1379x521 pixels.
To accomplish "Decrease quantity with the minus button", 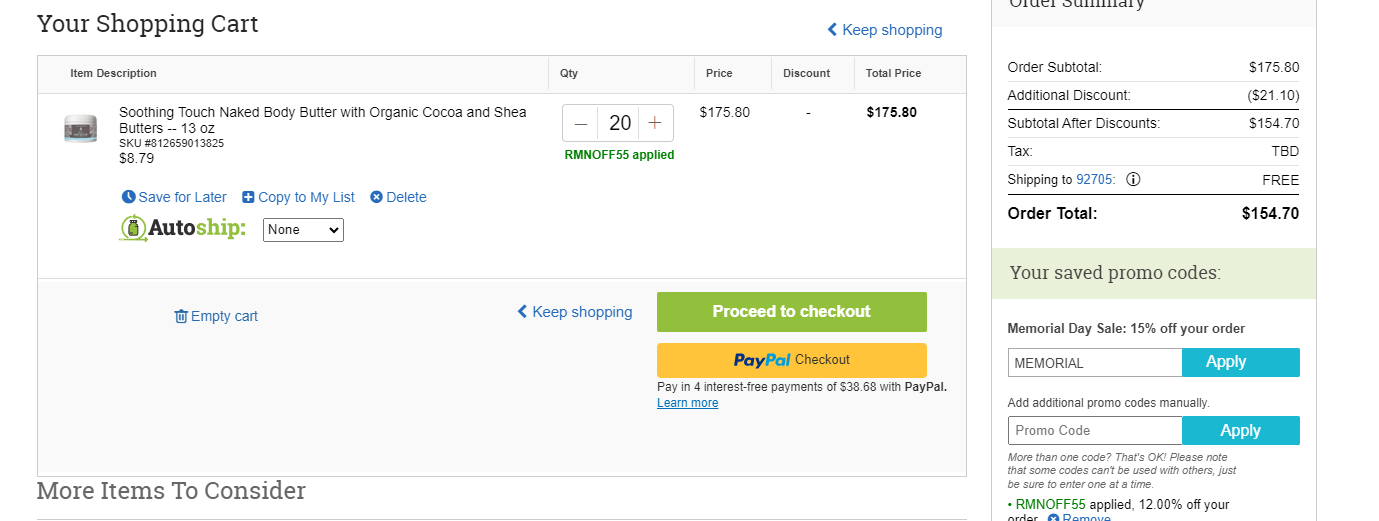I will click(x=581, y=123).
